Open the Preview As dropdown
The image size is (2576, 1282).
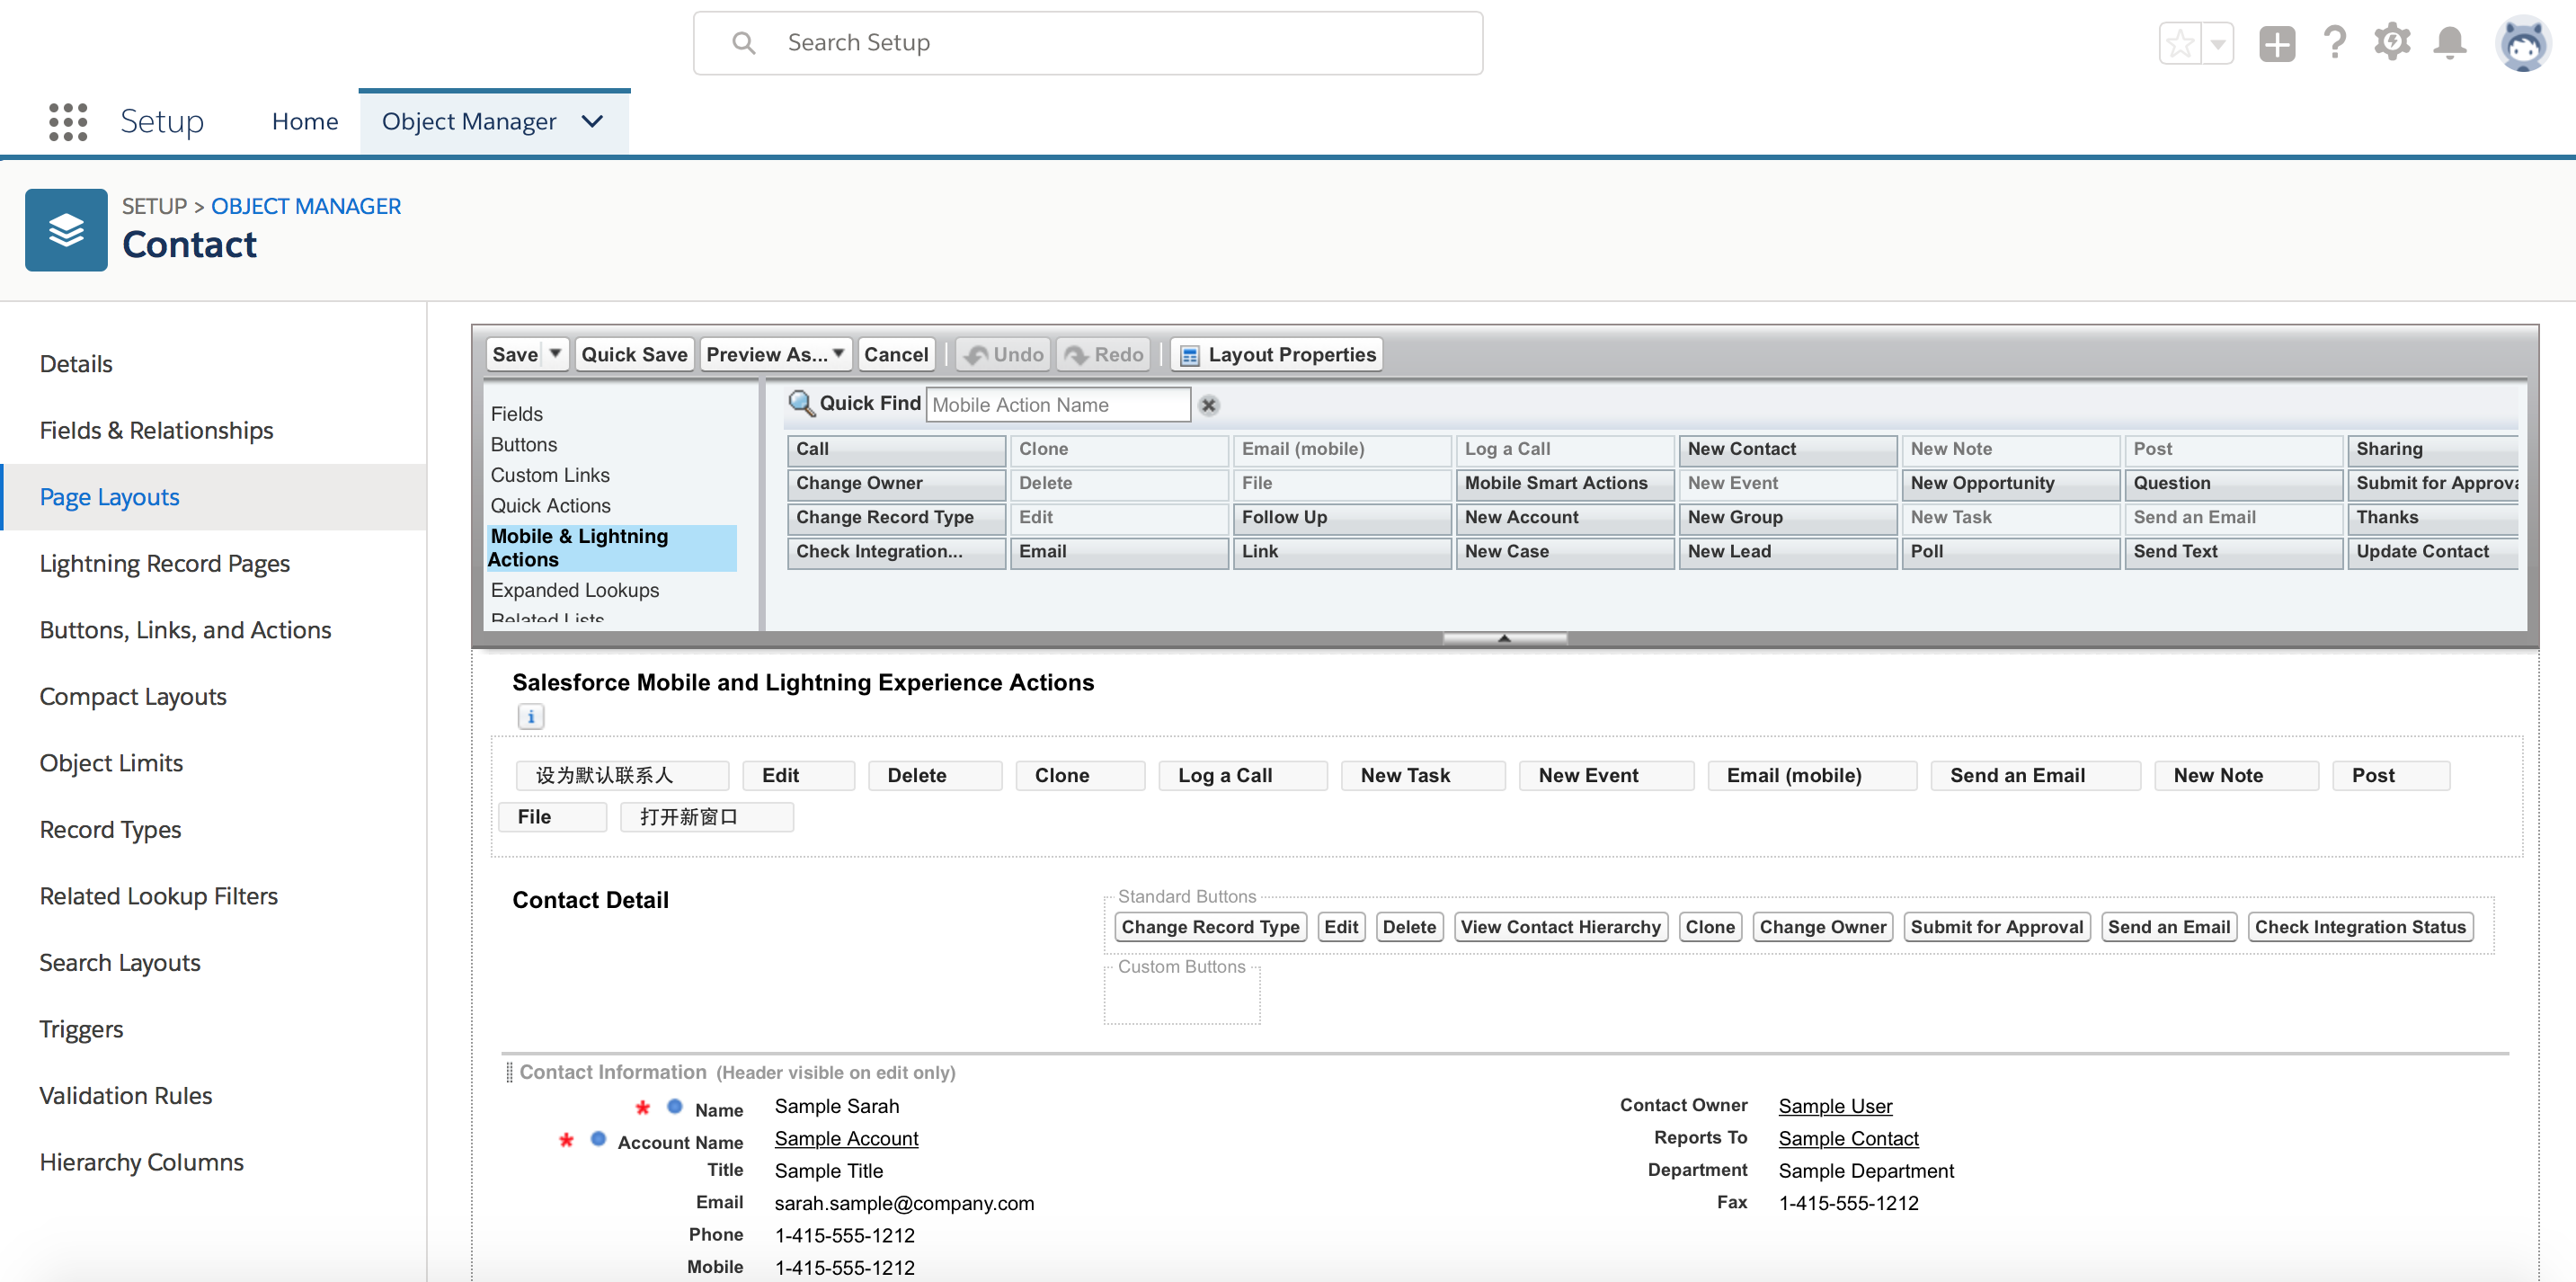[x=776, y=354]
